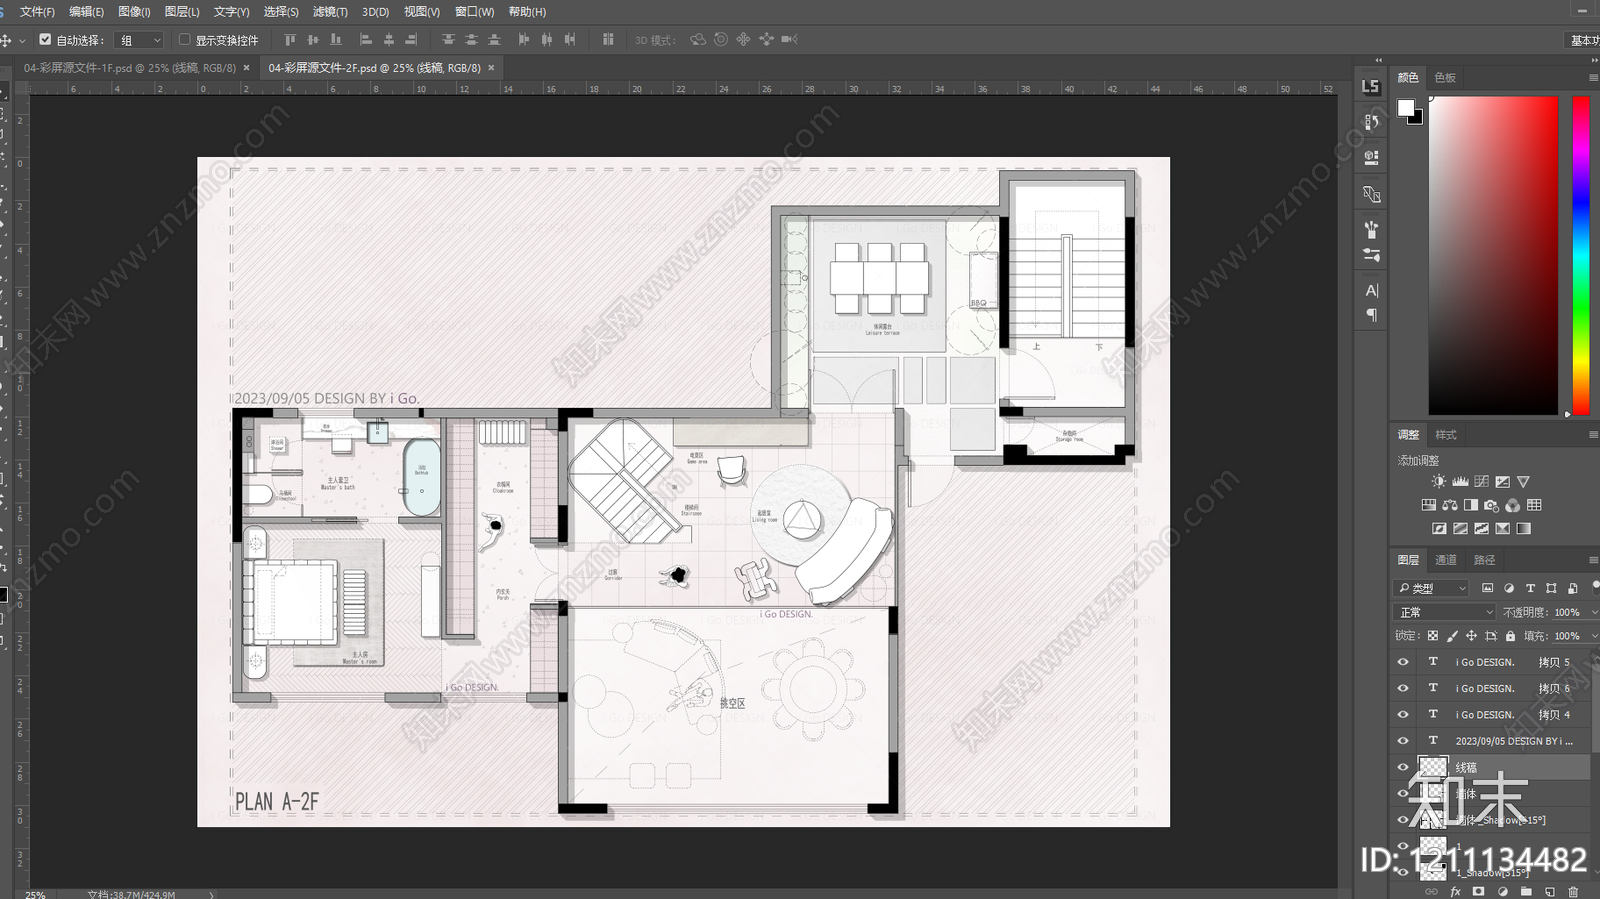Open the Paragraph panel icon
This screenshot has width=1600, height=899.
[x=1371, y=315]
